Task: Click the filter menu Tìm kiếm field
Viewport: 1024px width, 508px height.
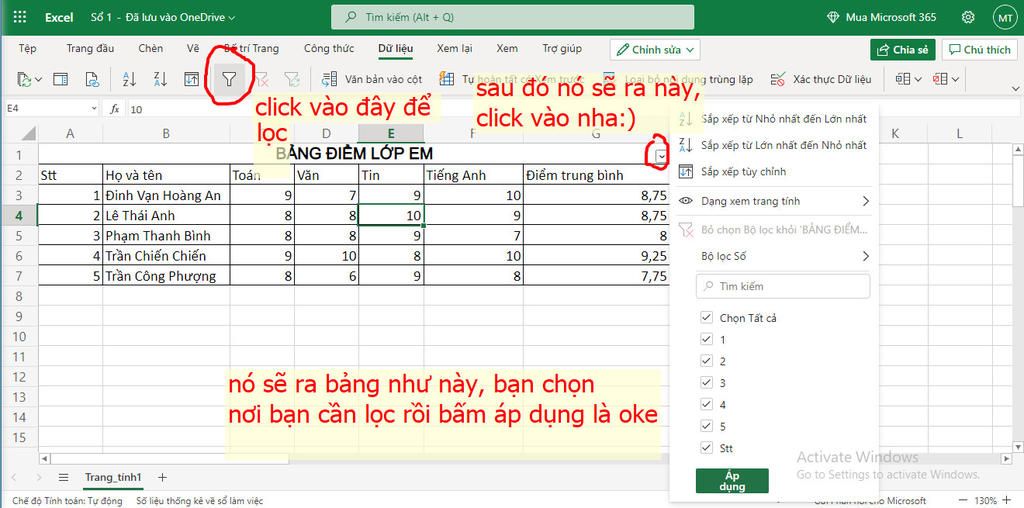Action: (x=783, y=286)
